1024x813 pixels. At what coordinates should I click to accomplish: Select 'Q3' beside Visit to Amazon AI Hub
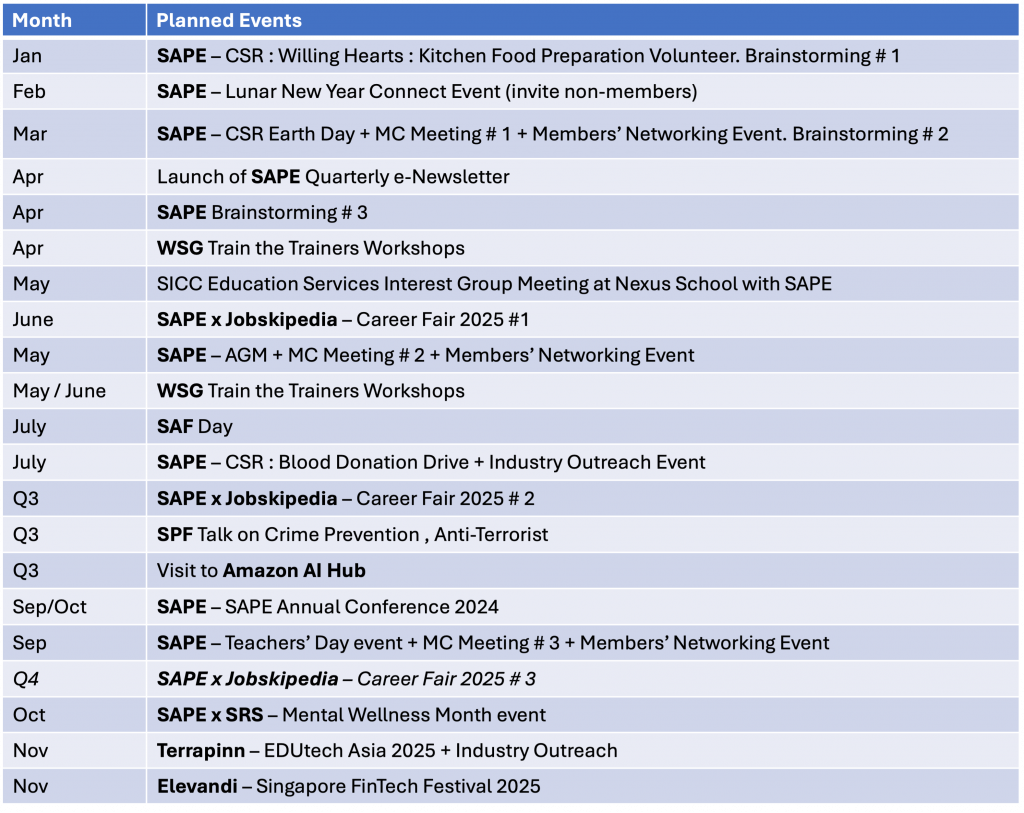point(74,571)
